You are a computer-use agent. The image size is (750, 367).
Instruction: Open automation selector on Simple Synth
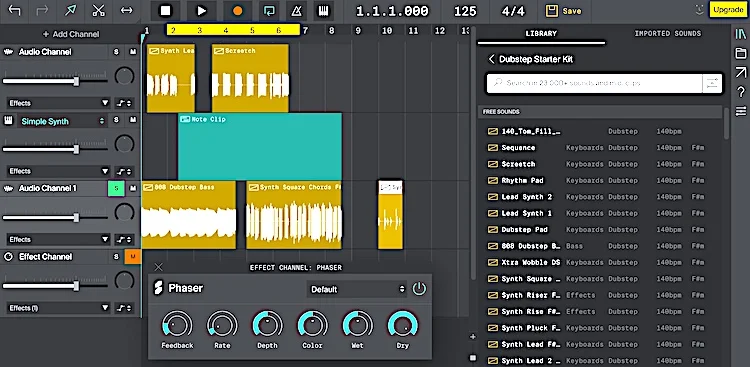(124, 171)
